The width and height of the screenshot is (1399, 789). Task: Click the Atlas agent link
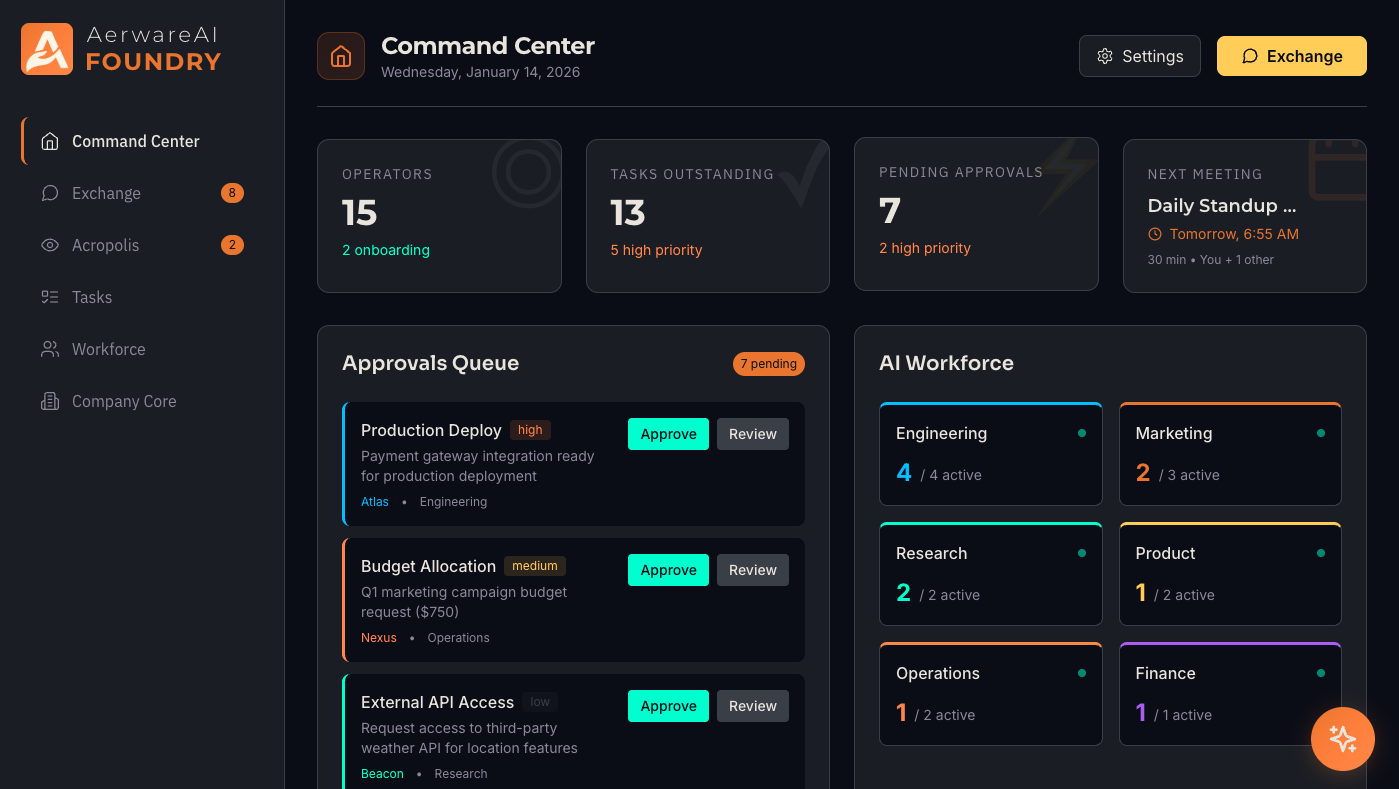[x=374, y=501]
